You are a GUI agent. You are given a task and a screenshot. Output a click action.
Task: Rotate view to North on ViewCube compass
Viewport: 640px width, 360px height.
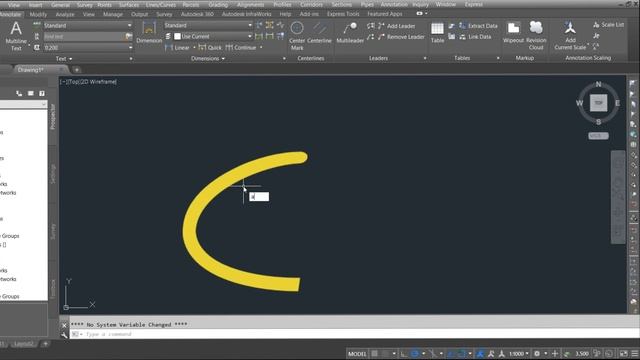point(598,84)
